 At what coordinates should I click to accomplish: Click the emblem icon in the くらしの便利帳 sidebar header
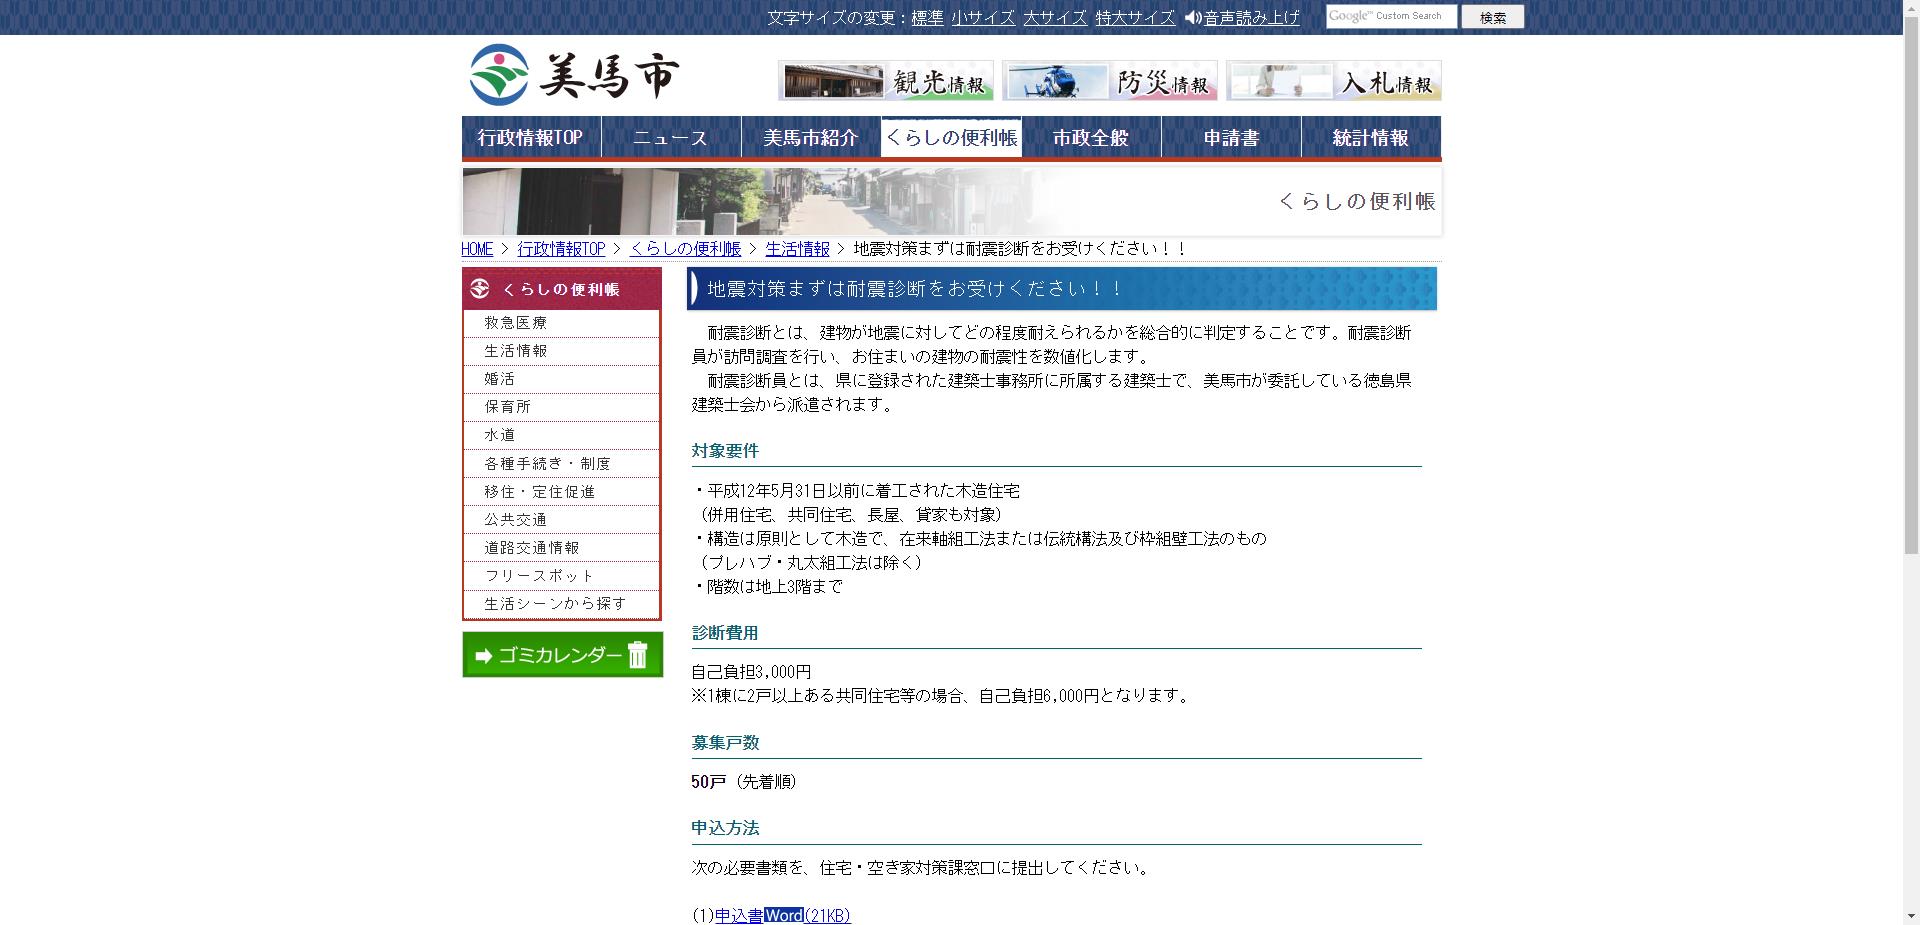[478, 289]
